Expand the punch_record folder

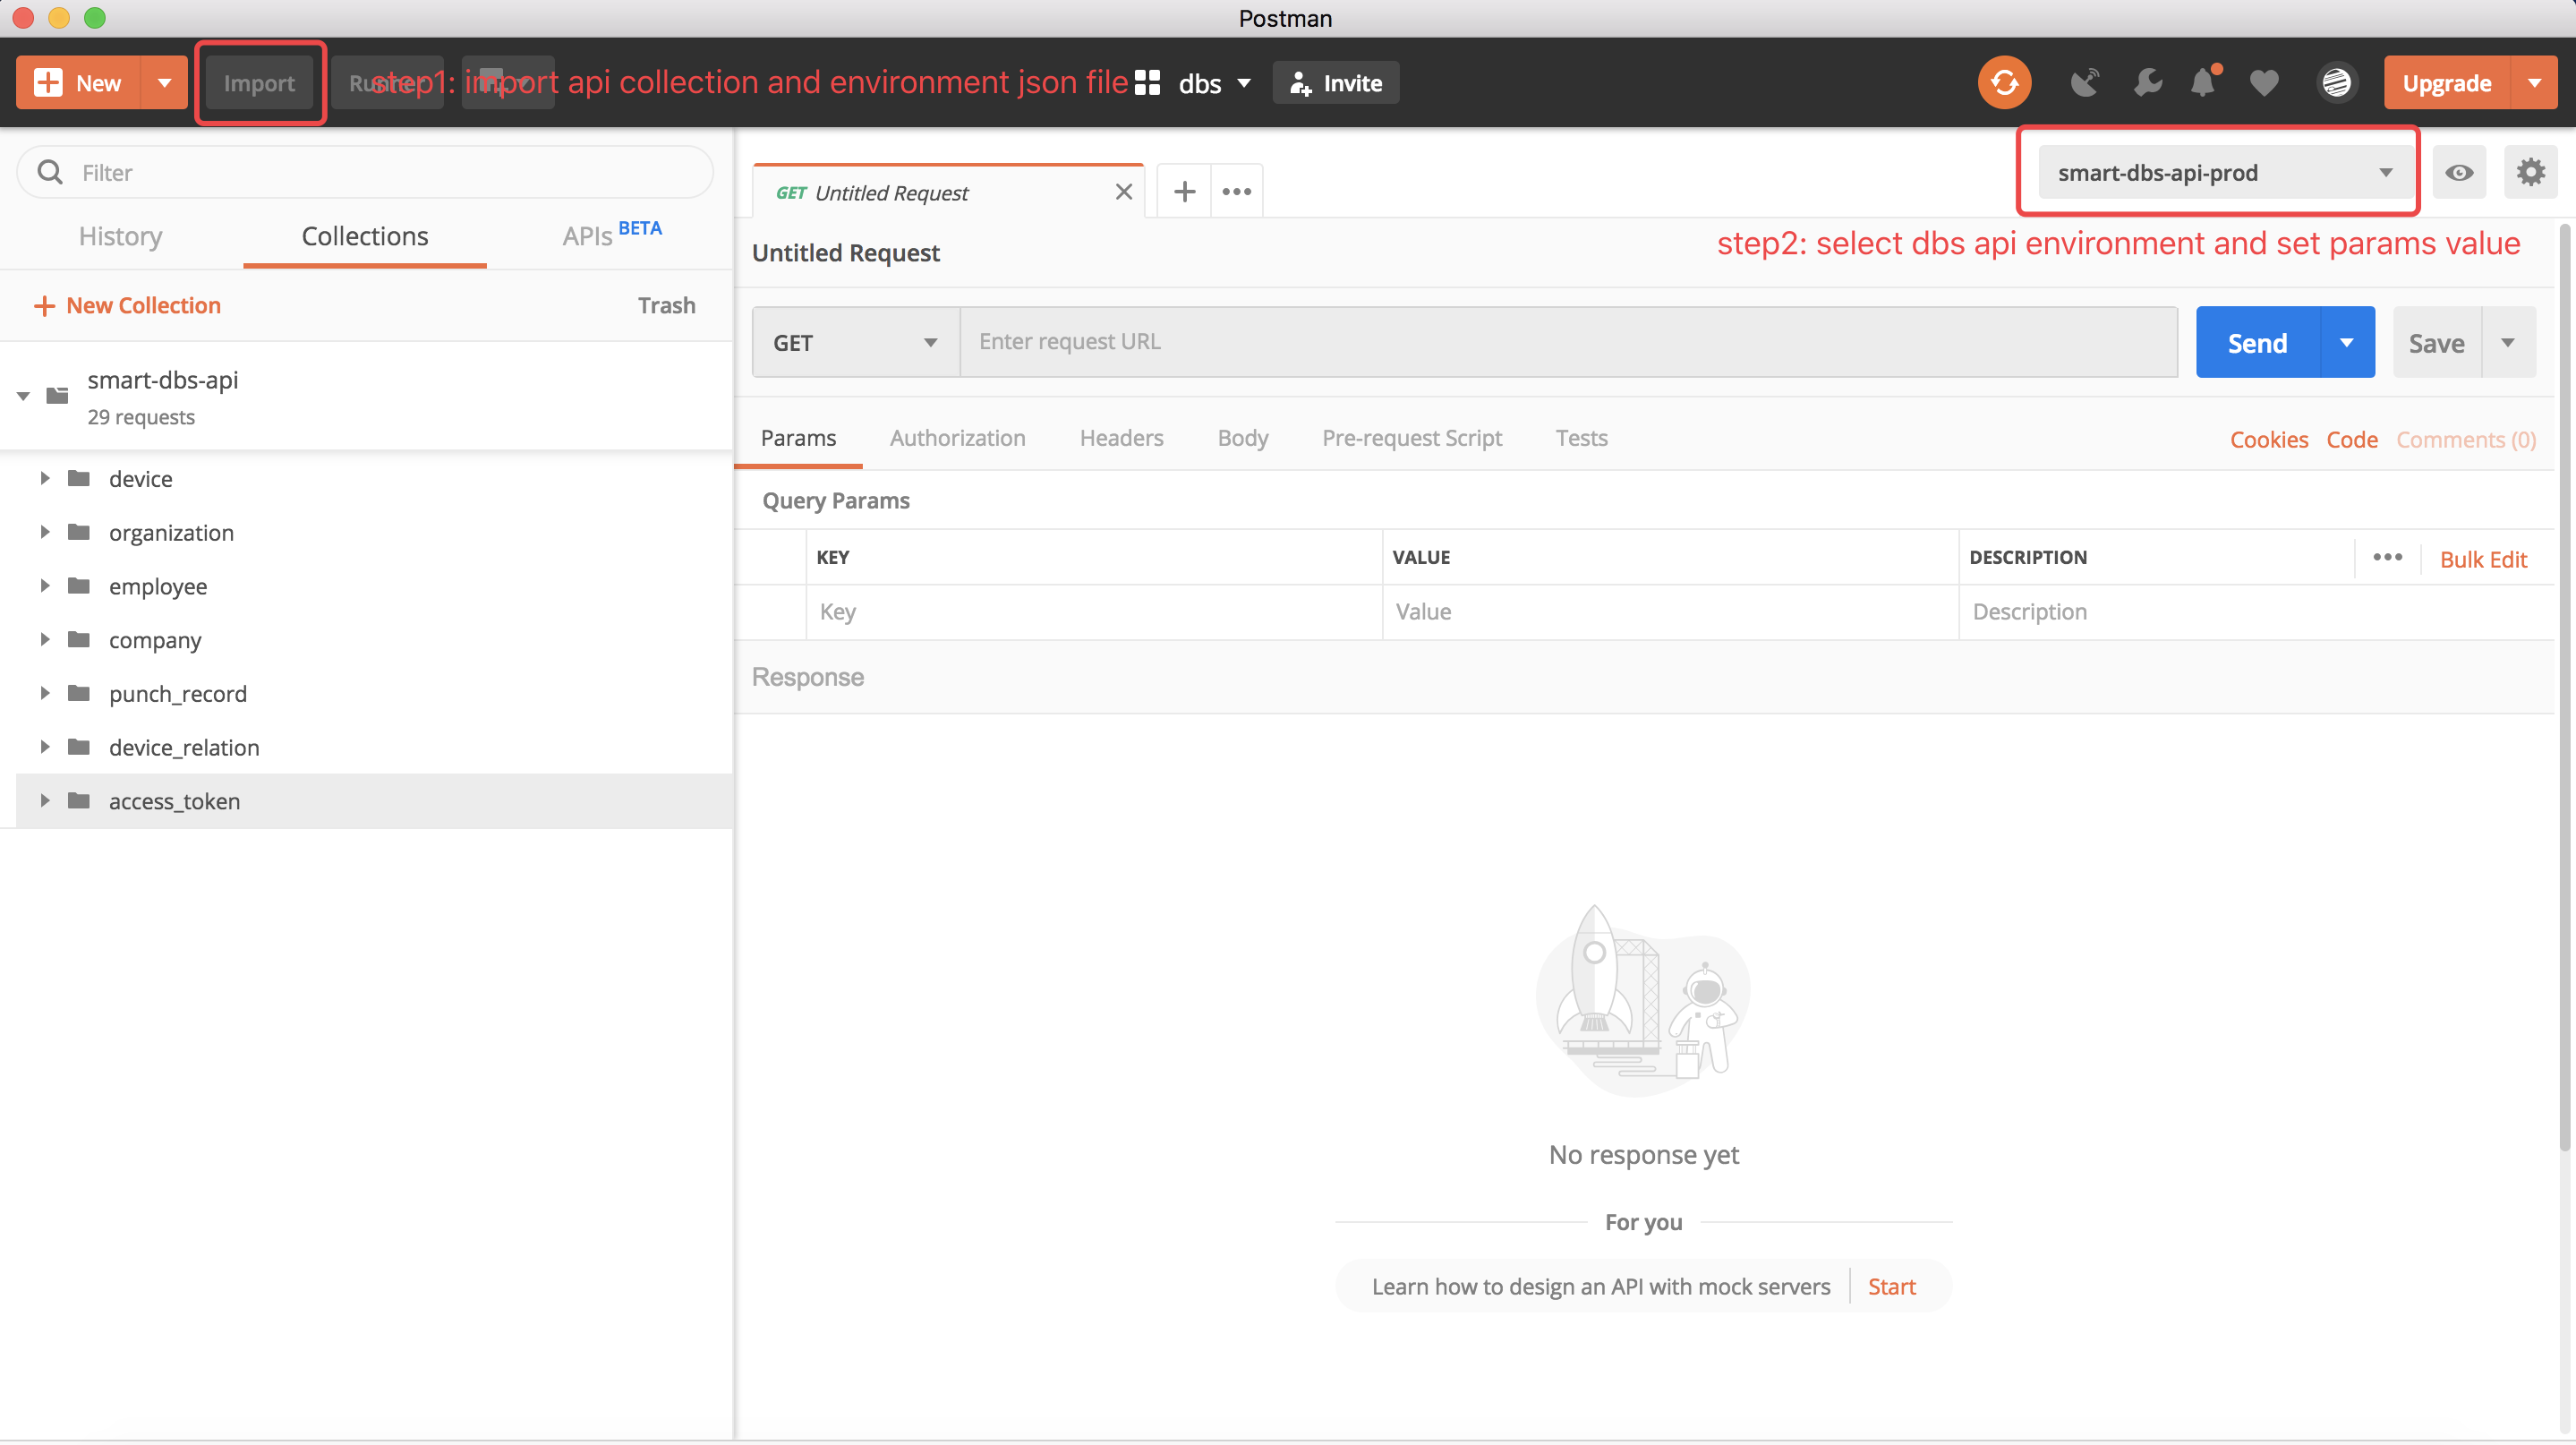(x=44, y=693)
